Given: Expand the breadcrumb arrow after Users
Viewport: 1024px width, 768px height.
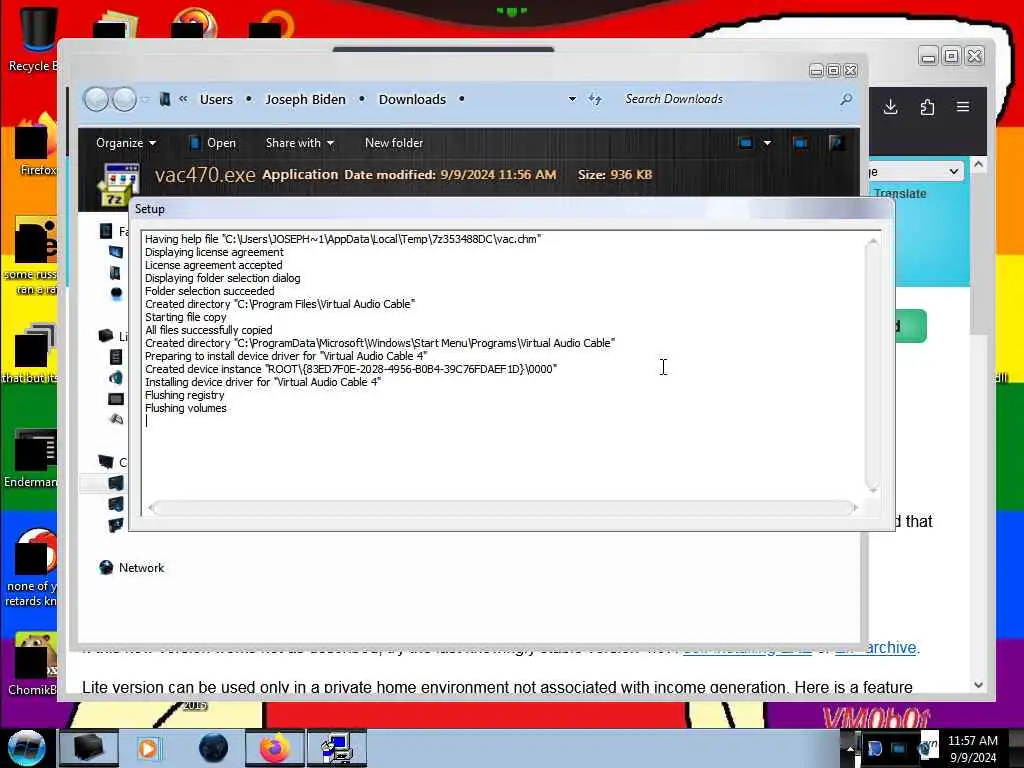Looking at the screenshot, I should tap(249, 99).
